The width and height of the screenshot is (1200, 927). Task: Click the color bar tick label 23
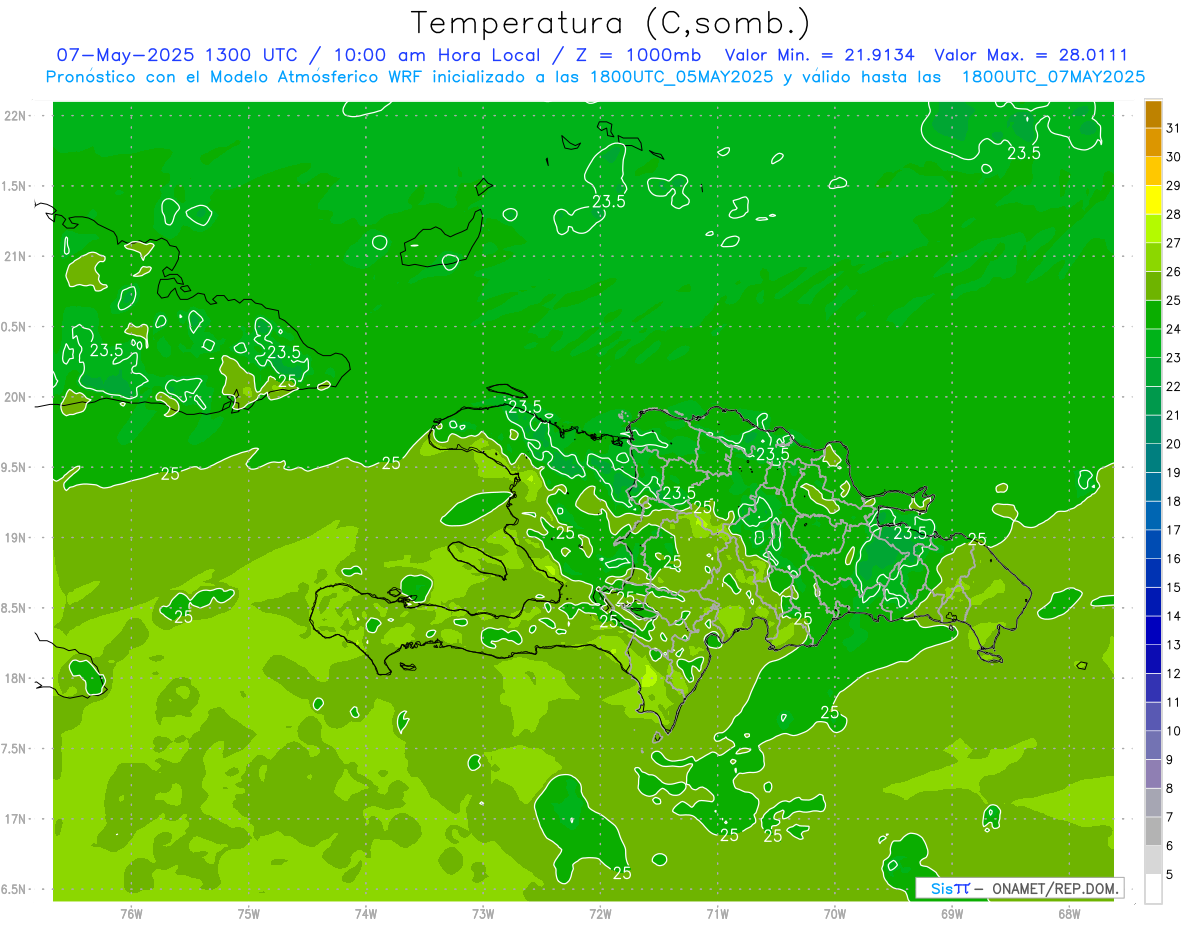(x=1173, y=358)
